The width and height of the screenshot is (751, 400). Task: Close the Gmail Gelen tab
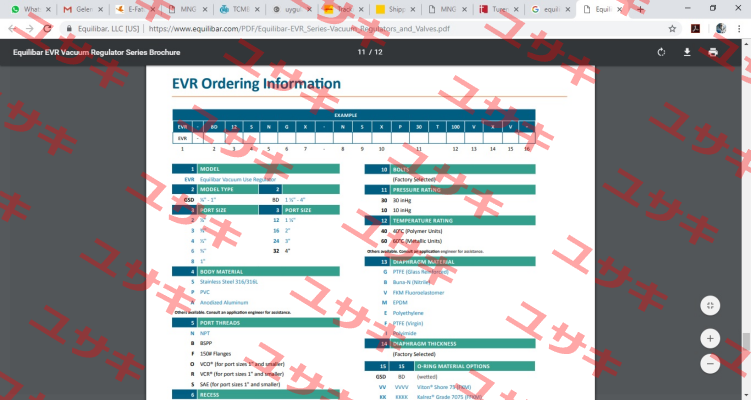tap(101, 9)
